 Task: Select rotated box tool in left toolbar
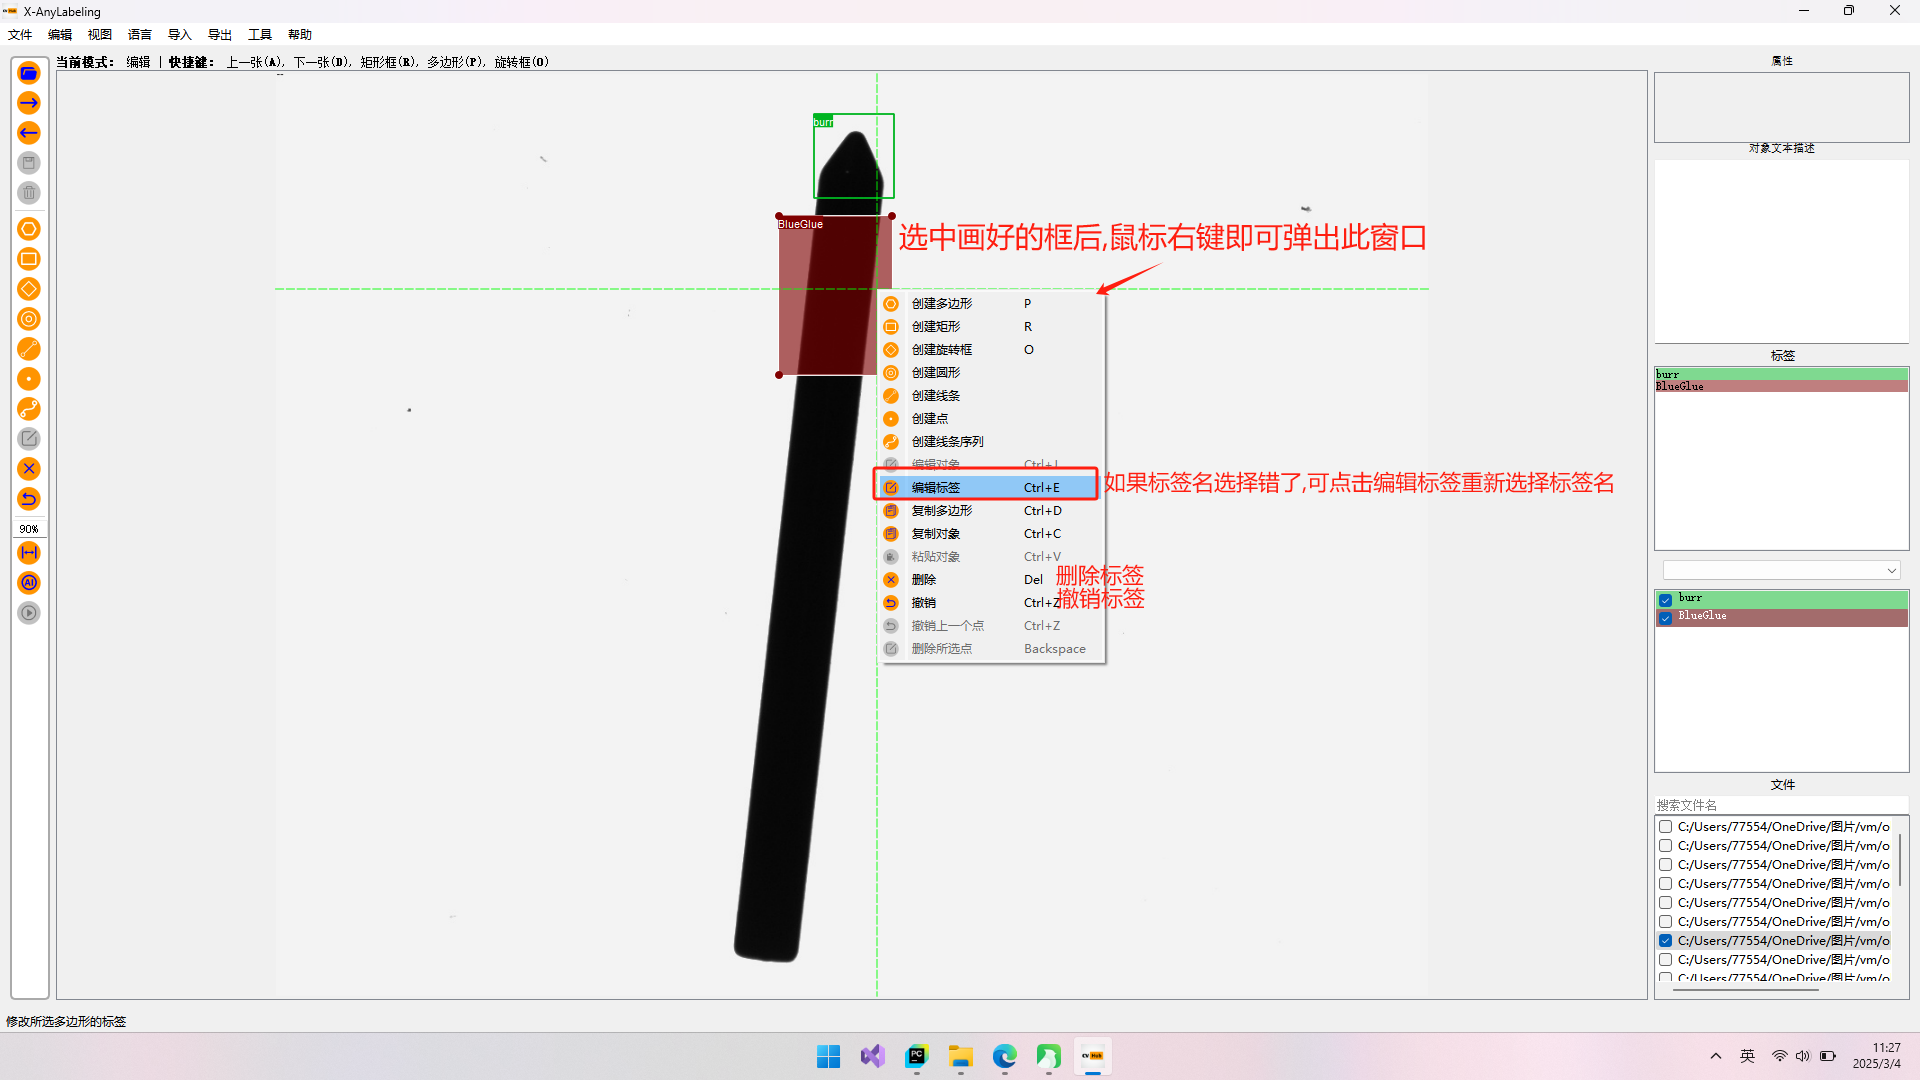pyautogui.click(x=29, y=289)
